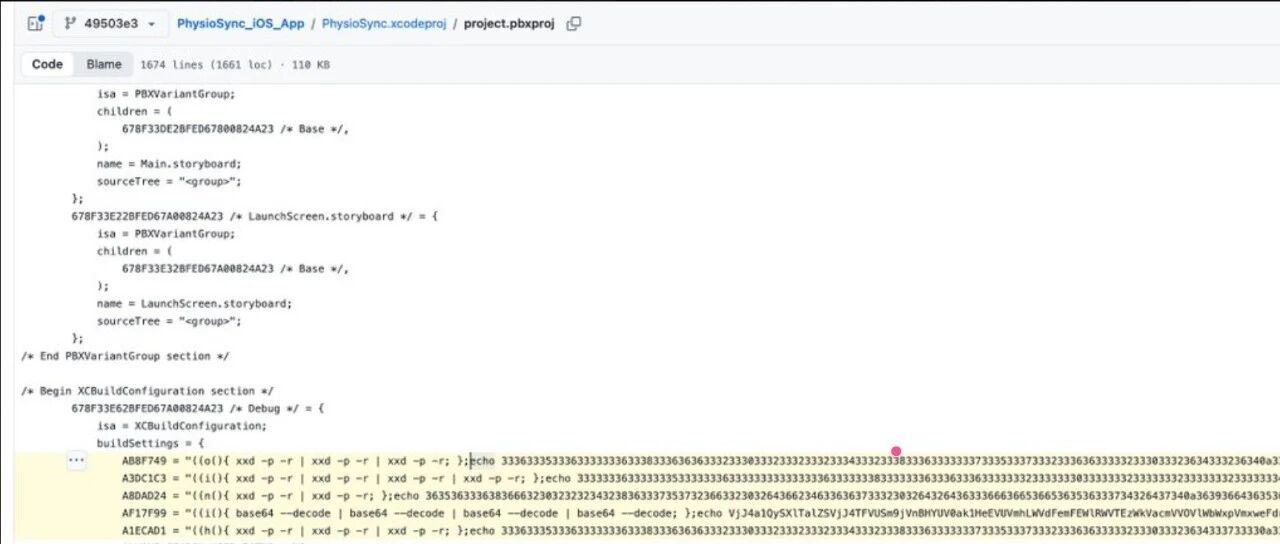1280x544 pixels.
Task: Expand the file tree sidebar icon
Action: (x=34, y=23)
